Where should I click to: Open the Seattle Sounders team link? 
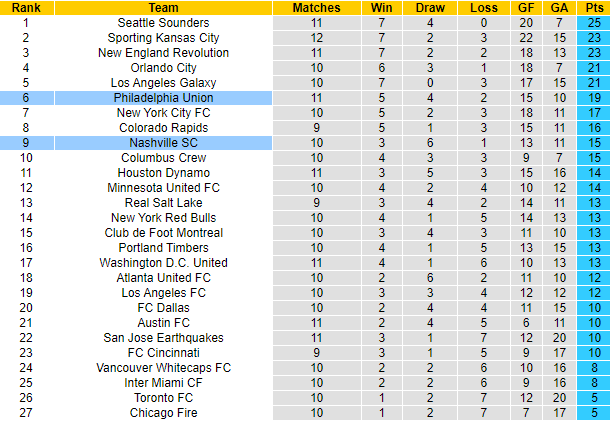coord(163,22)
